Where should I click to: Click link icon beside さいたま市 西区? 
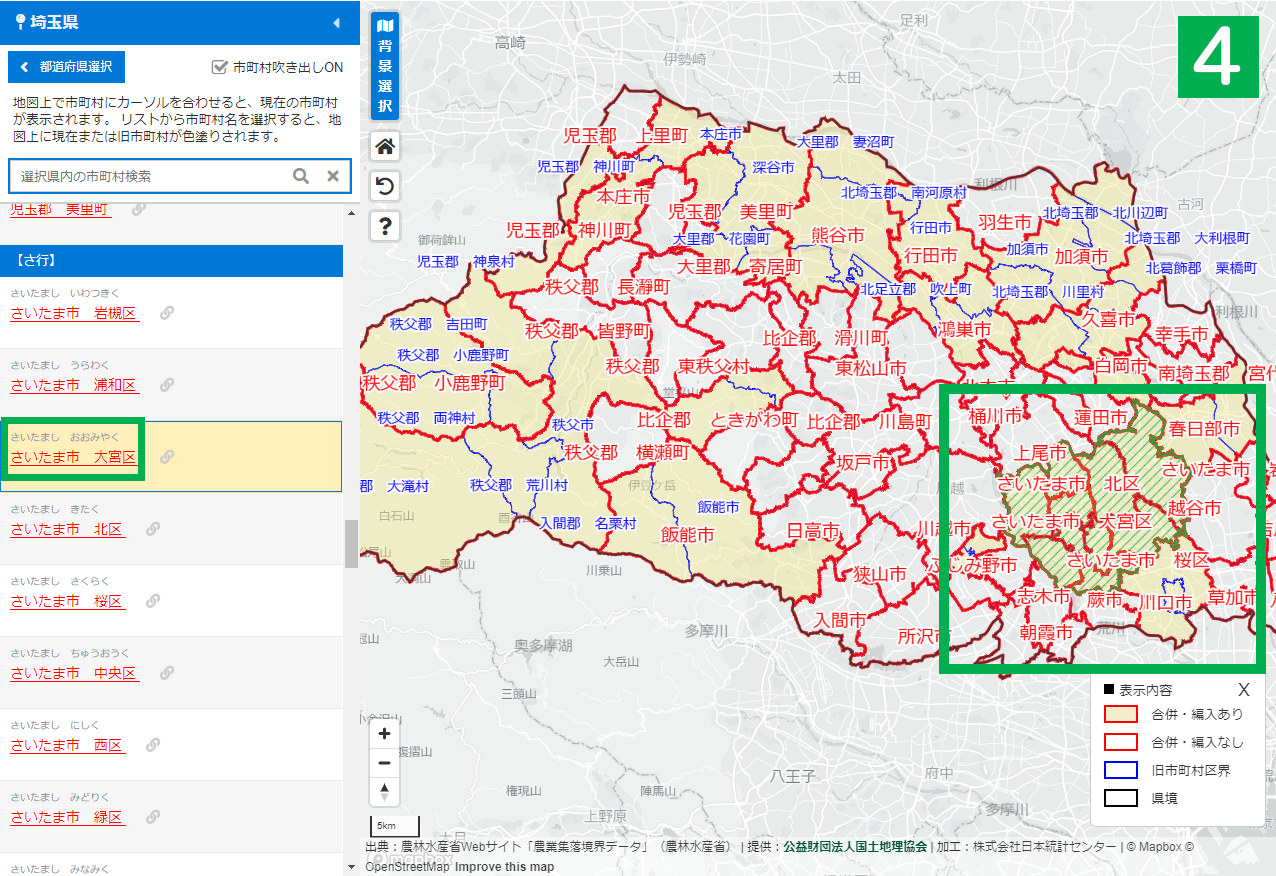tap(153, 745)
